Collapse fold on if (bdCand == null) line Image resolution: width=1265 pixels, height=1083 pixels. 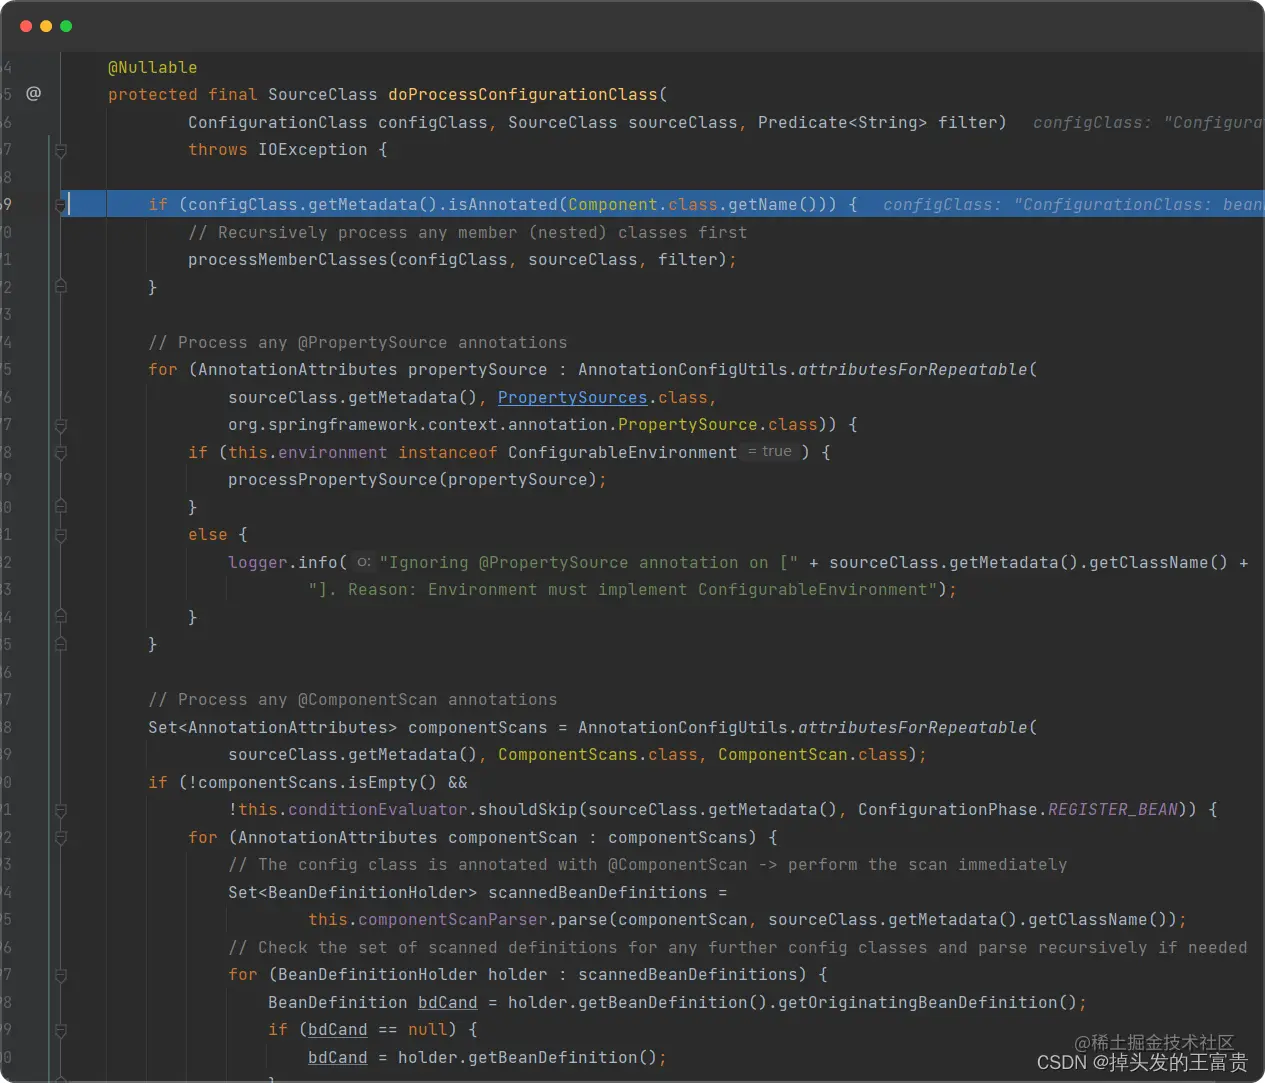(x=61, y=1030)
